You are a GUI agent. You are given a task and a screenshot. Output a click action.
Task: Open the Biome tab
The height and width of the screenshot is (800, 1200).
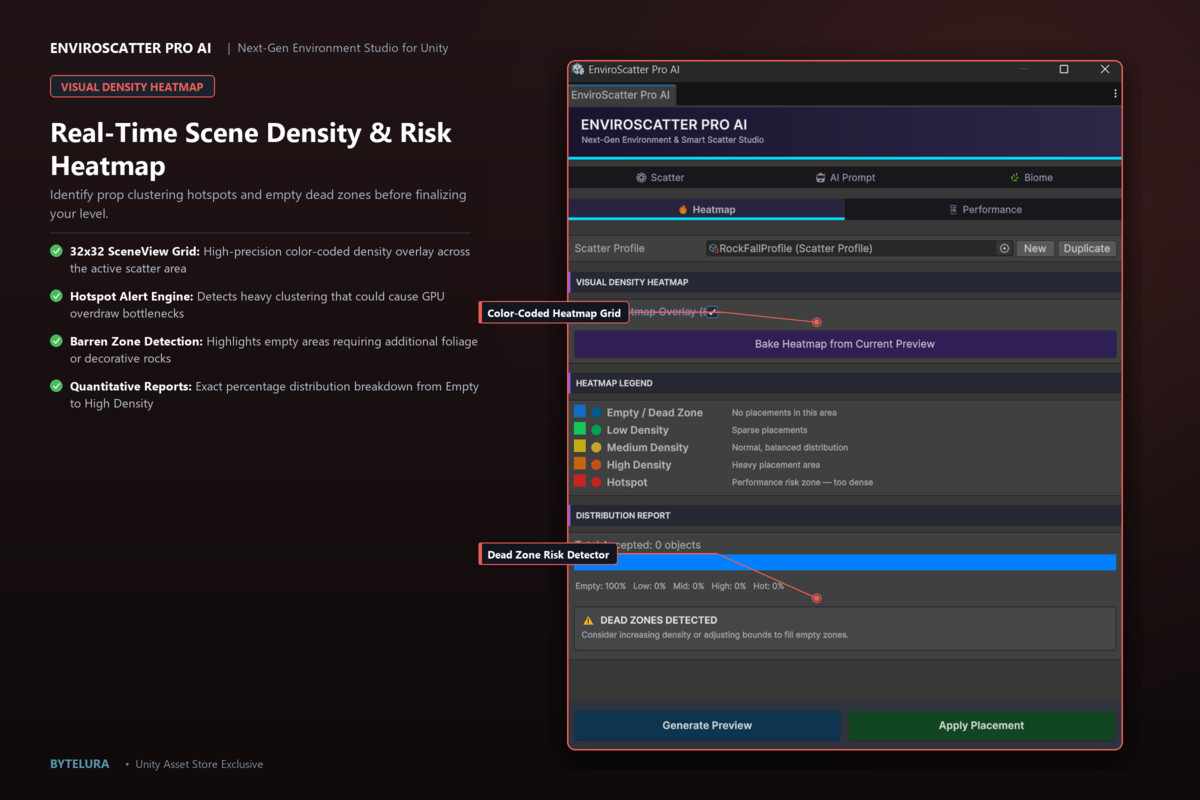[x=1030, y=177]
